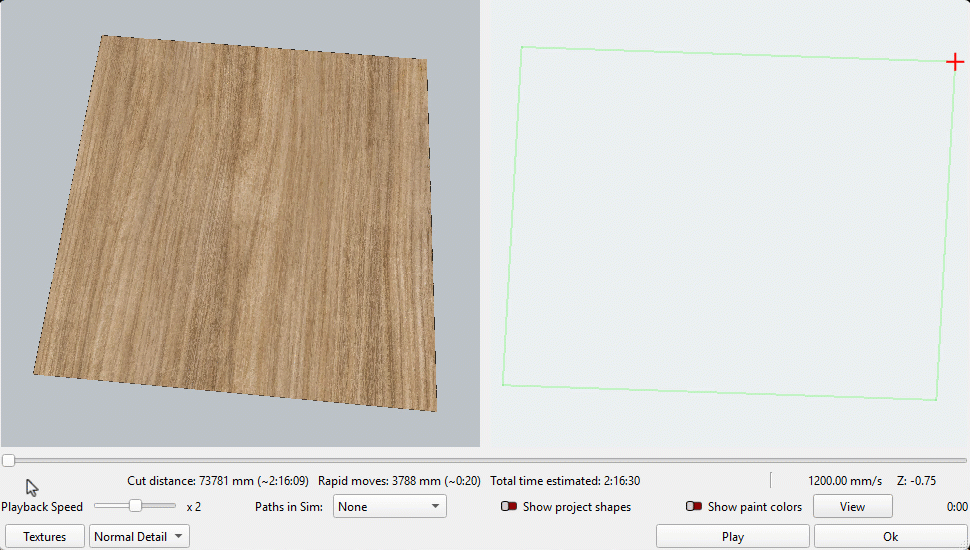Click the Textures button
Screen dimensions: 970x550
coord(45,537)
